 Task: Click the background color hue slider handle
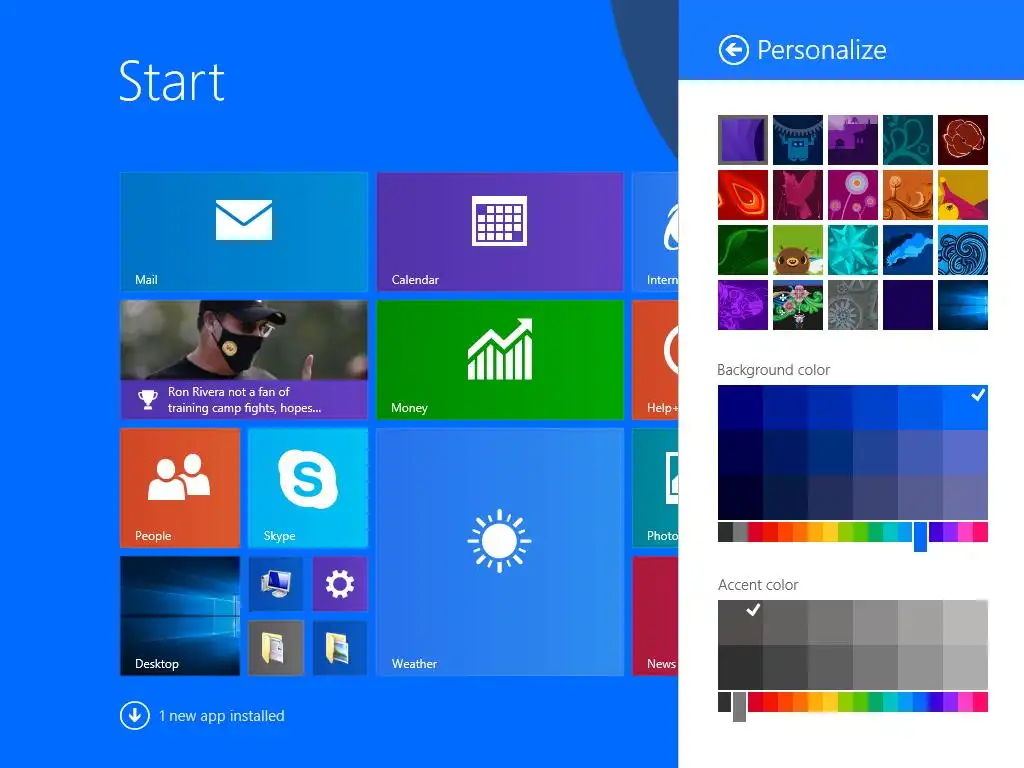[920, 537]
